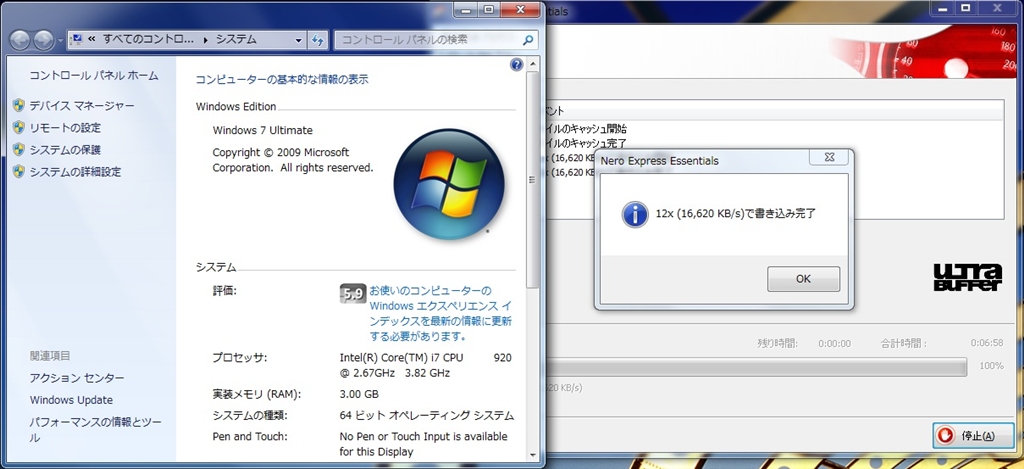Screen dimensions: 1024x469
Task: Open パフォーマンスの情報とツール link
Action: (x=95, y=429)
